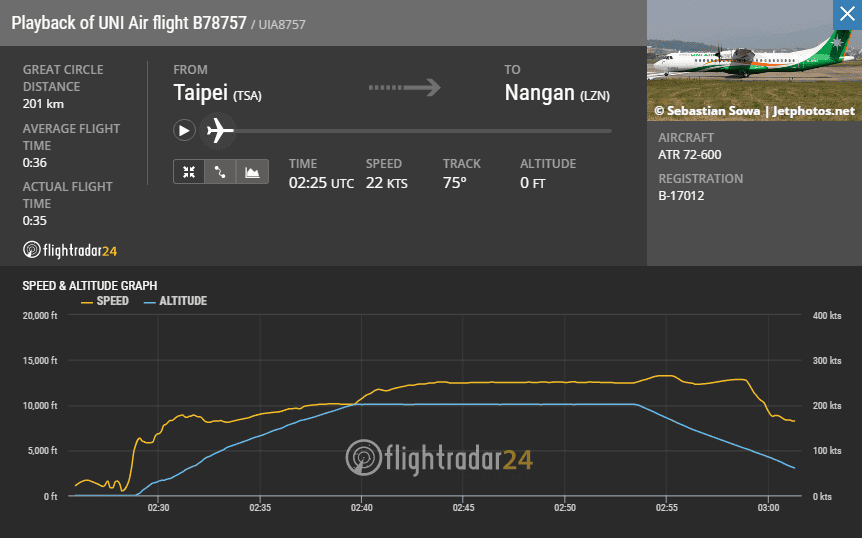
Task: Click the blue ALTITUDE legend entry
Action: pyautogui.click(x=176, y=301)
